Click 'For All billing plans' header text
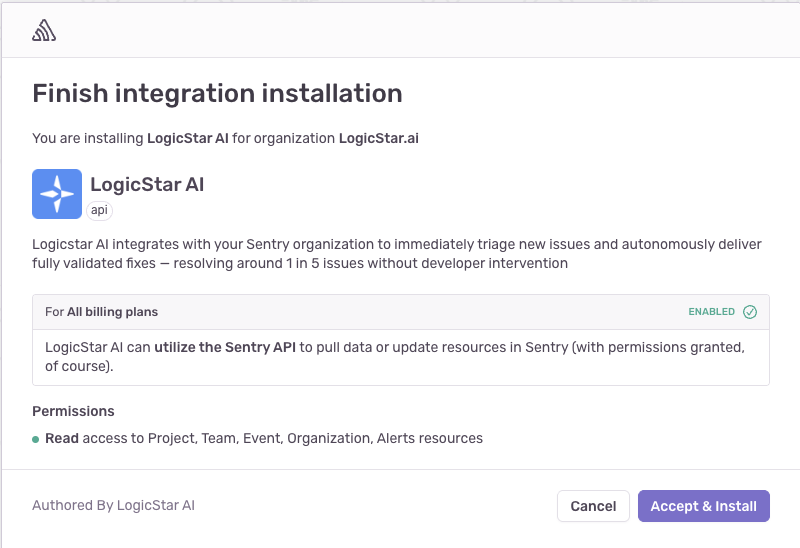The height and width of the screenshot is (548, 800). click(x=102, y=312)
